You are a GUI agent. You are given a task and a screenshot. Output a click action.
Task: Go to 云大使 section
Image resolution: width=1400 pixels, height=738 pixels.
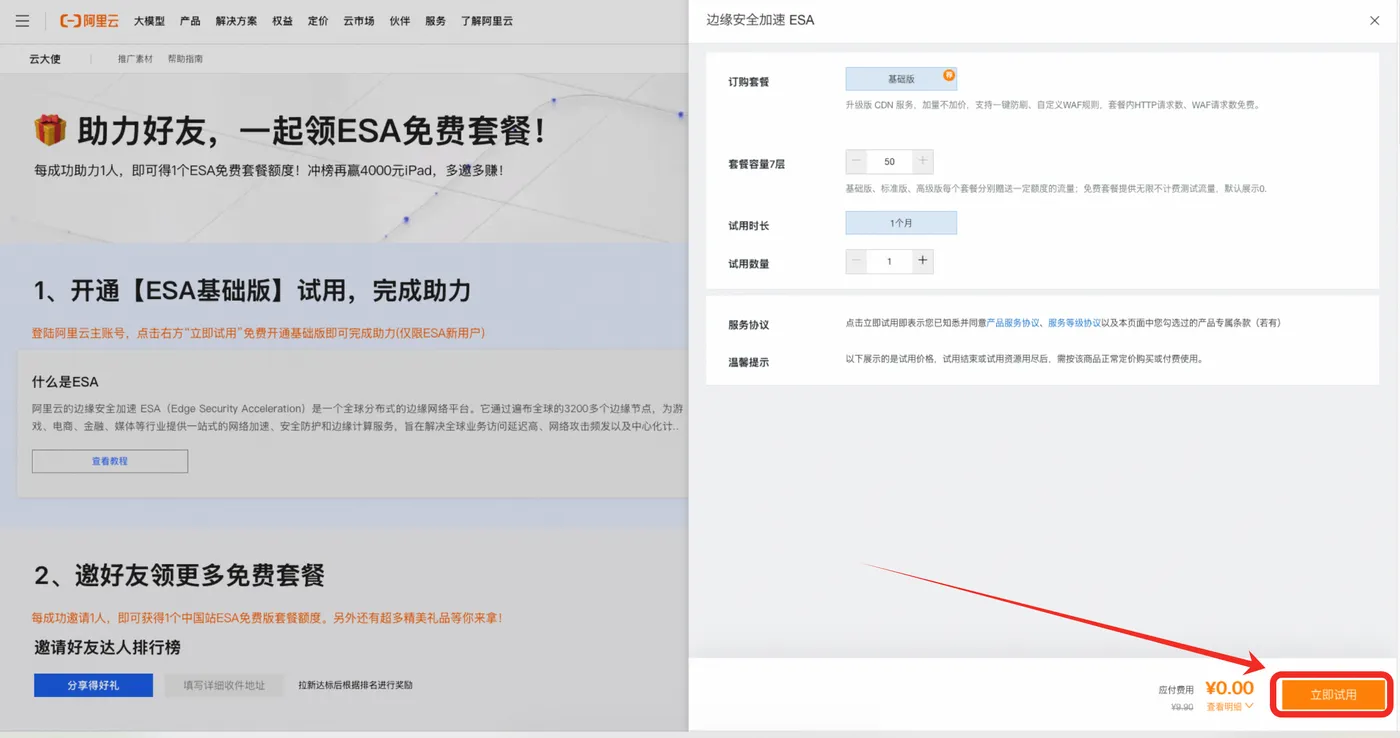click(44, 59)
